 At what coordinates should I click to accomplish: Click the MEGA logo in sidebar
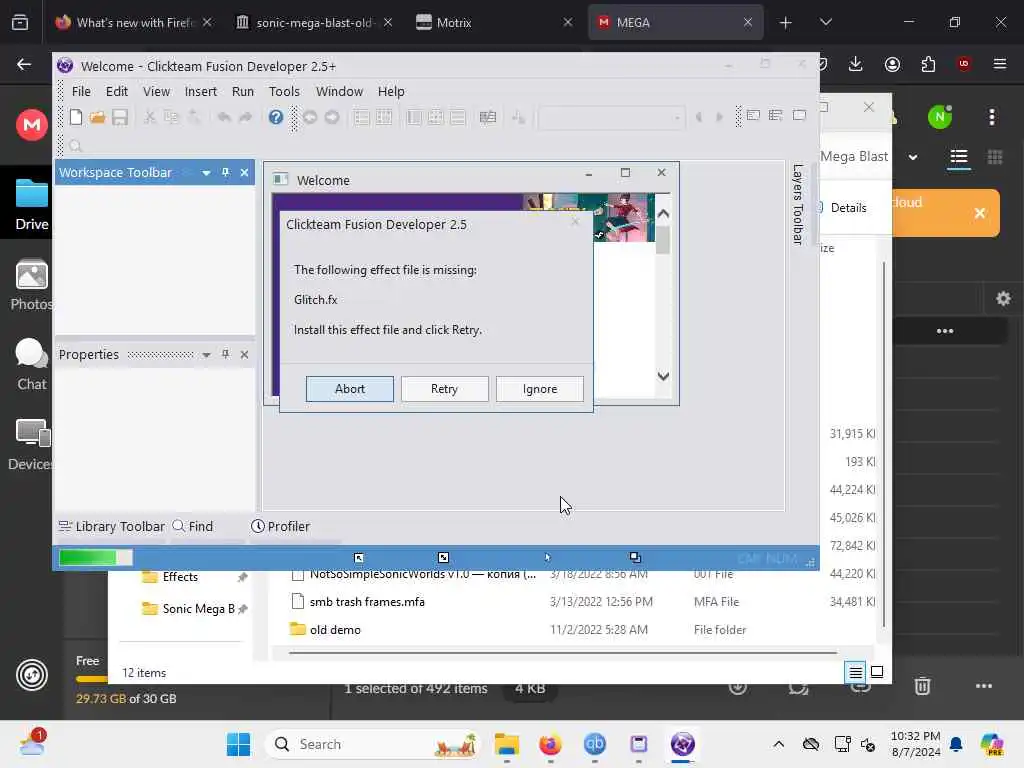coord(31,124)
